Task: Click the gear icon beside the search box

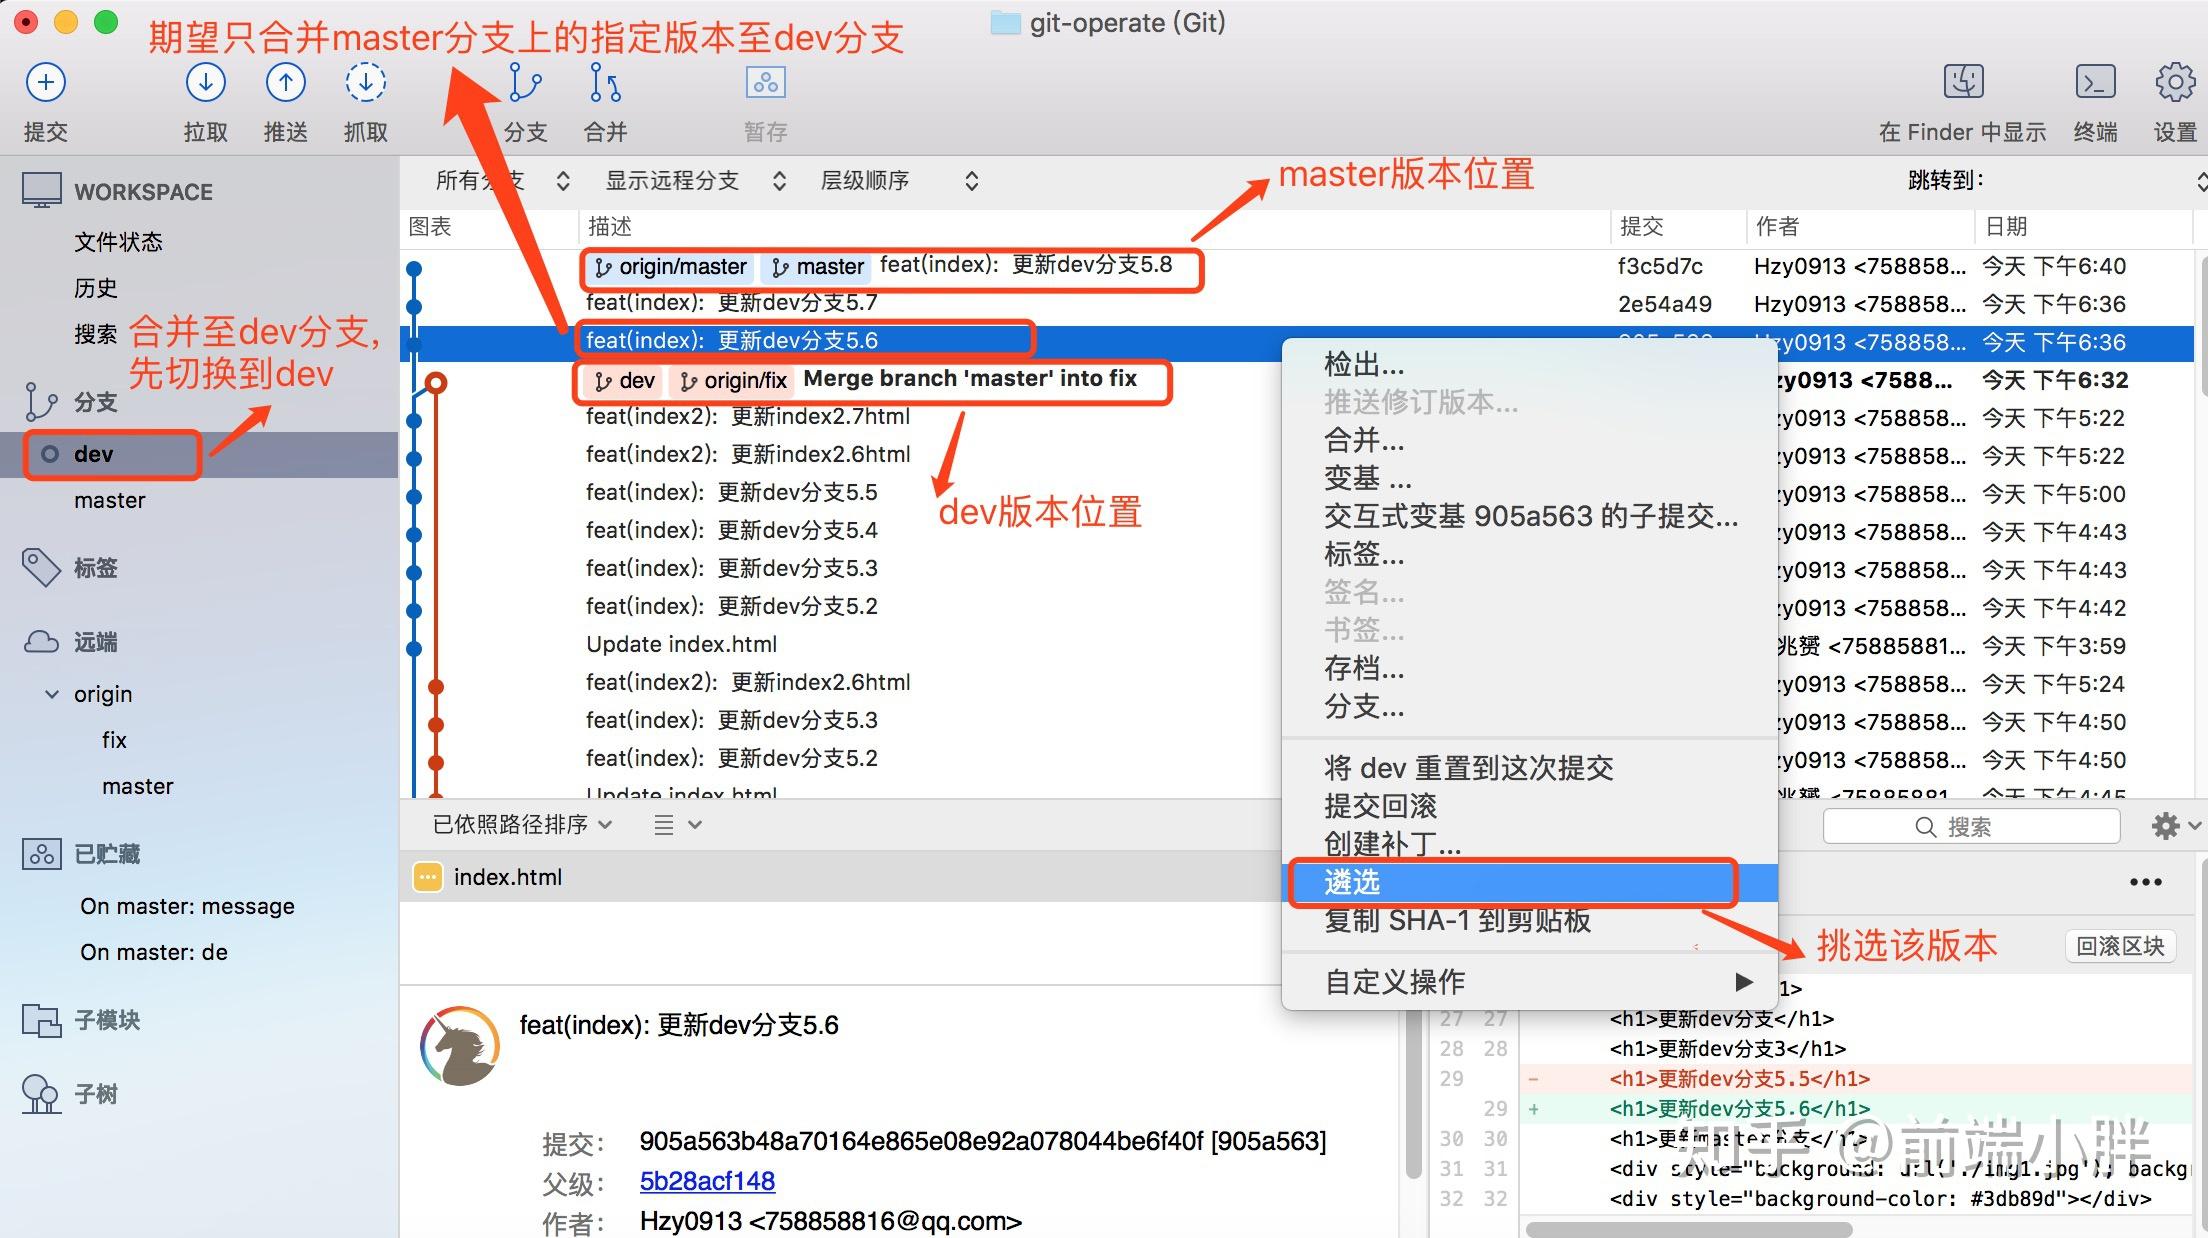Action: tap(2167, 825)
